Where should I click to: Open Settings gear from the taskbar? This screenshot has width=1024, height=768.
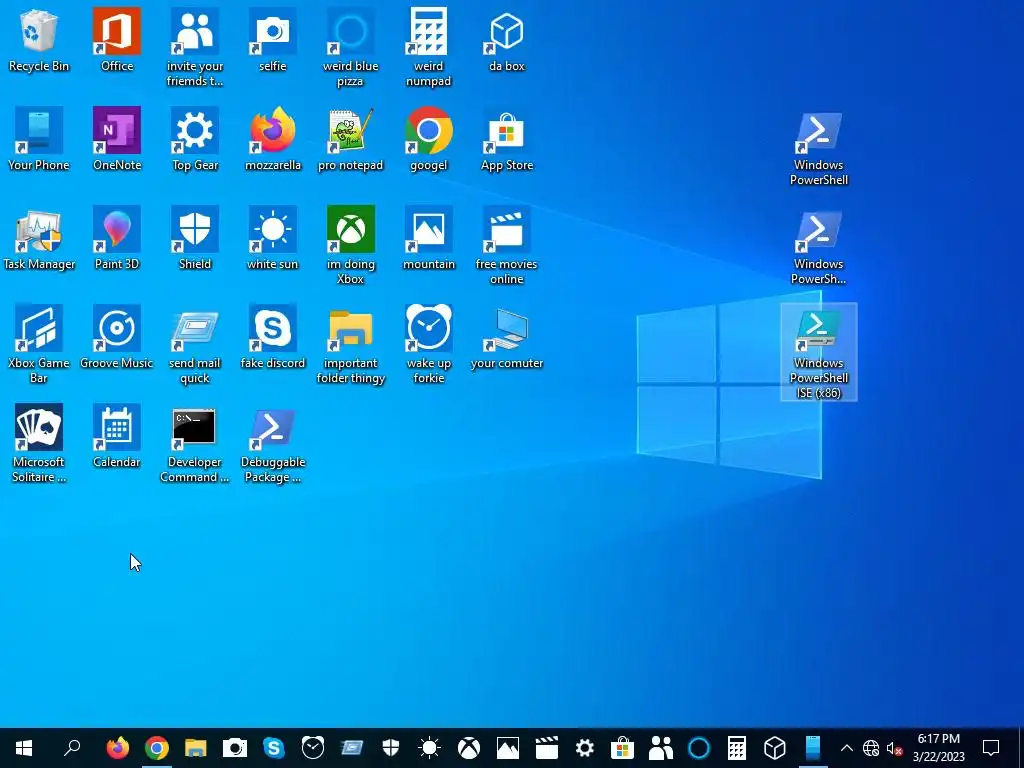tap(584, 748)
